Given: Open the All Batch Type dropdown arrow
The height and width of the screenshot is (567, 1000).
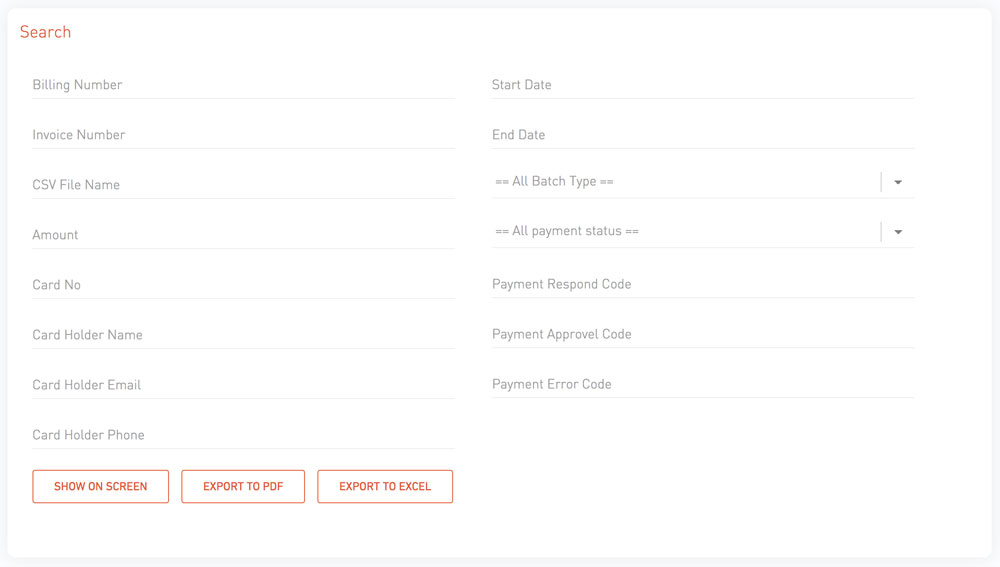Looking at the screenshot, I should click(898, 182).
